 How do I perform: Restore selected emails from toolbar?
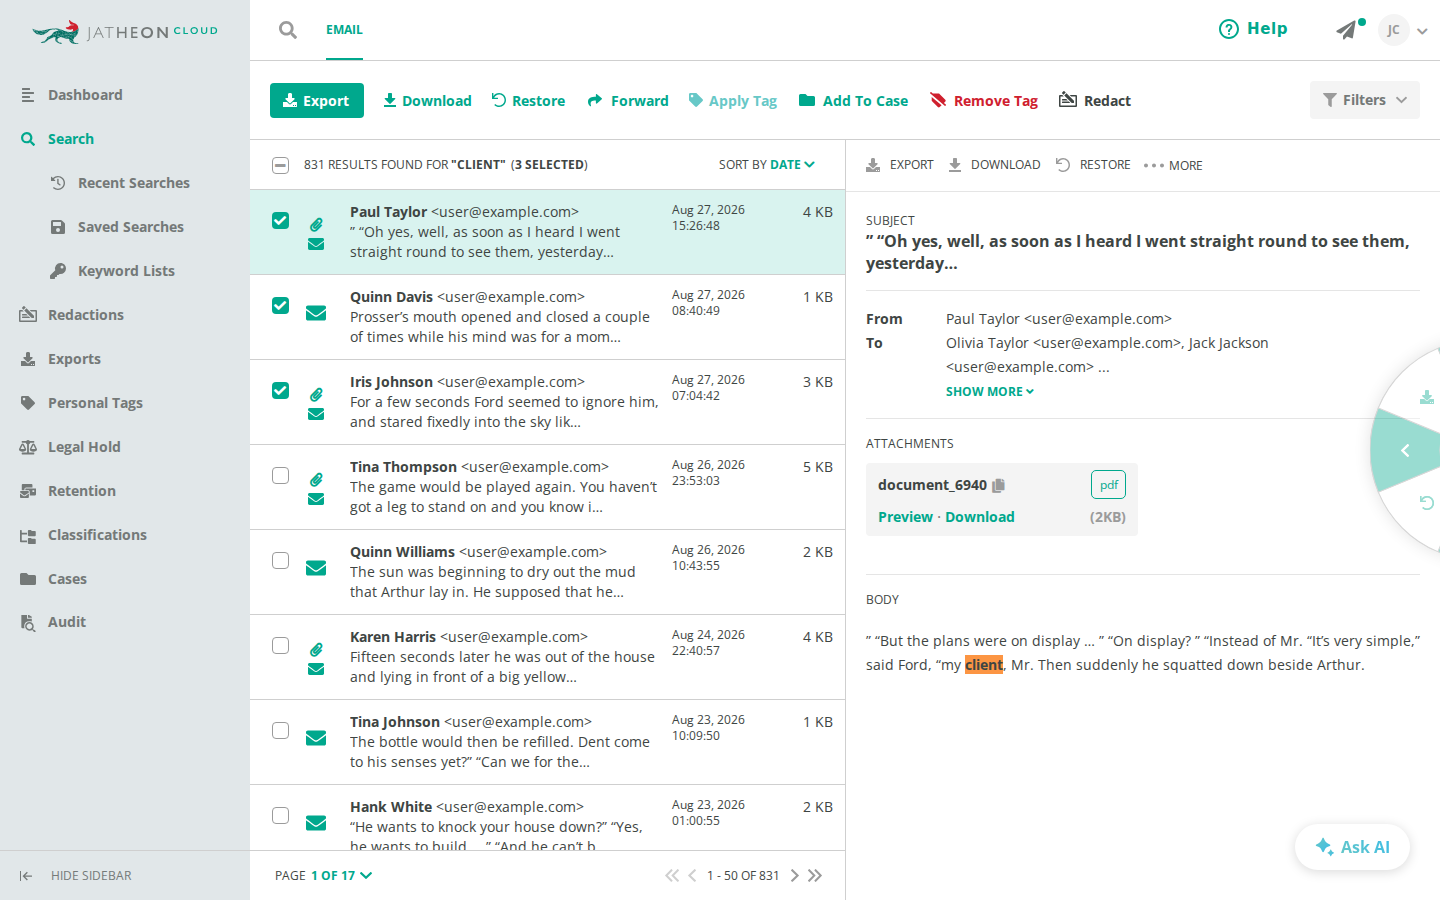pos(528,100)
